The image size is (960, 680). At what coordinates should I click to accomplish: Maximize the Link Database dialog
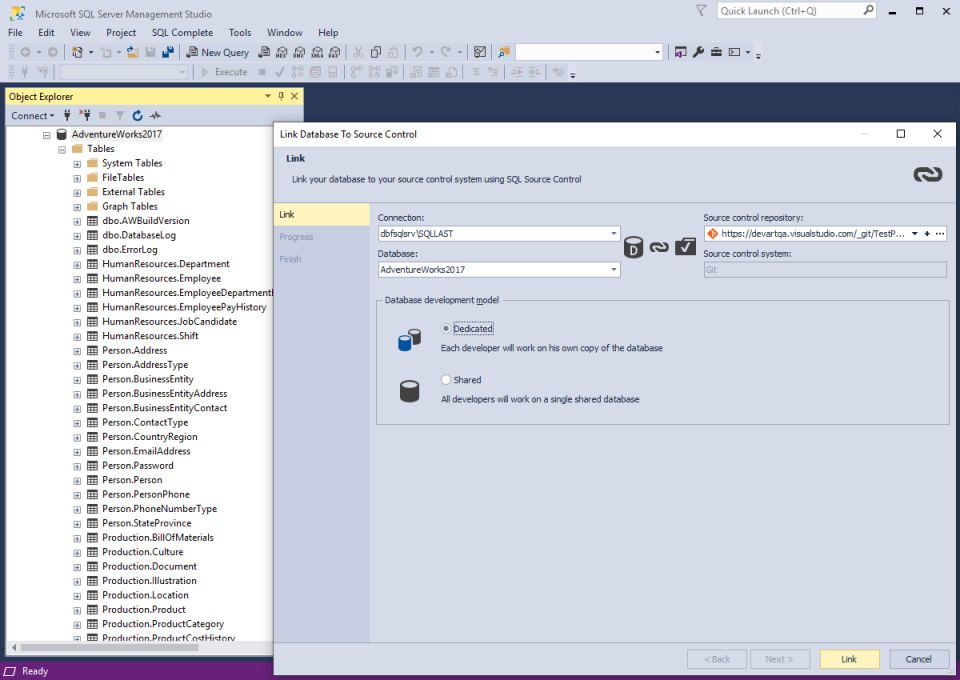[901, 134]
